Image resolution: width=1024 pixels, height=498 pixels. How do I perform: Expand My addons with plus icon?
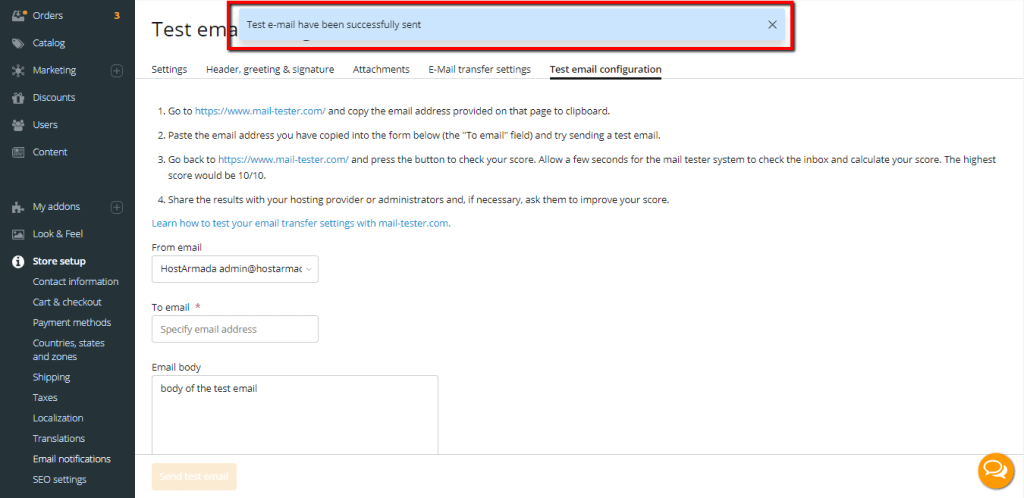(117, 207)
